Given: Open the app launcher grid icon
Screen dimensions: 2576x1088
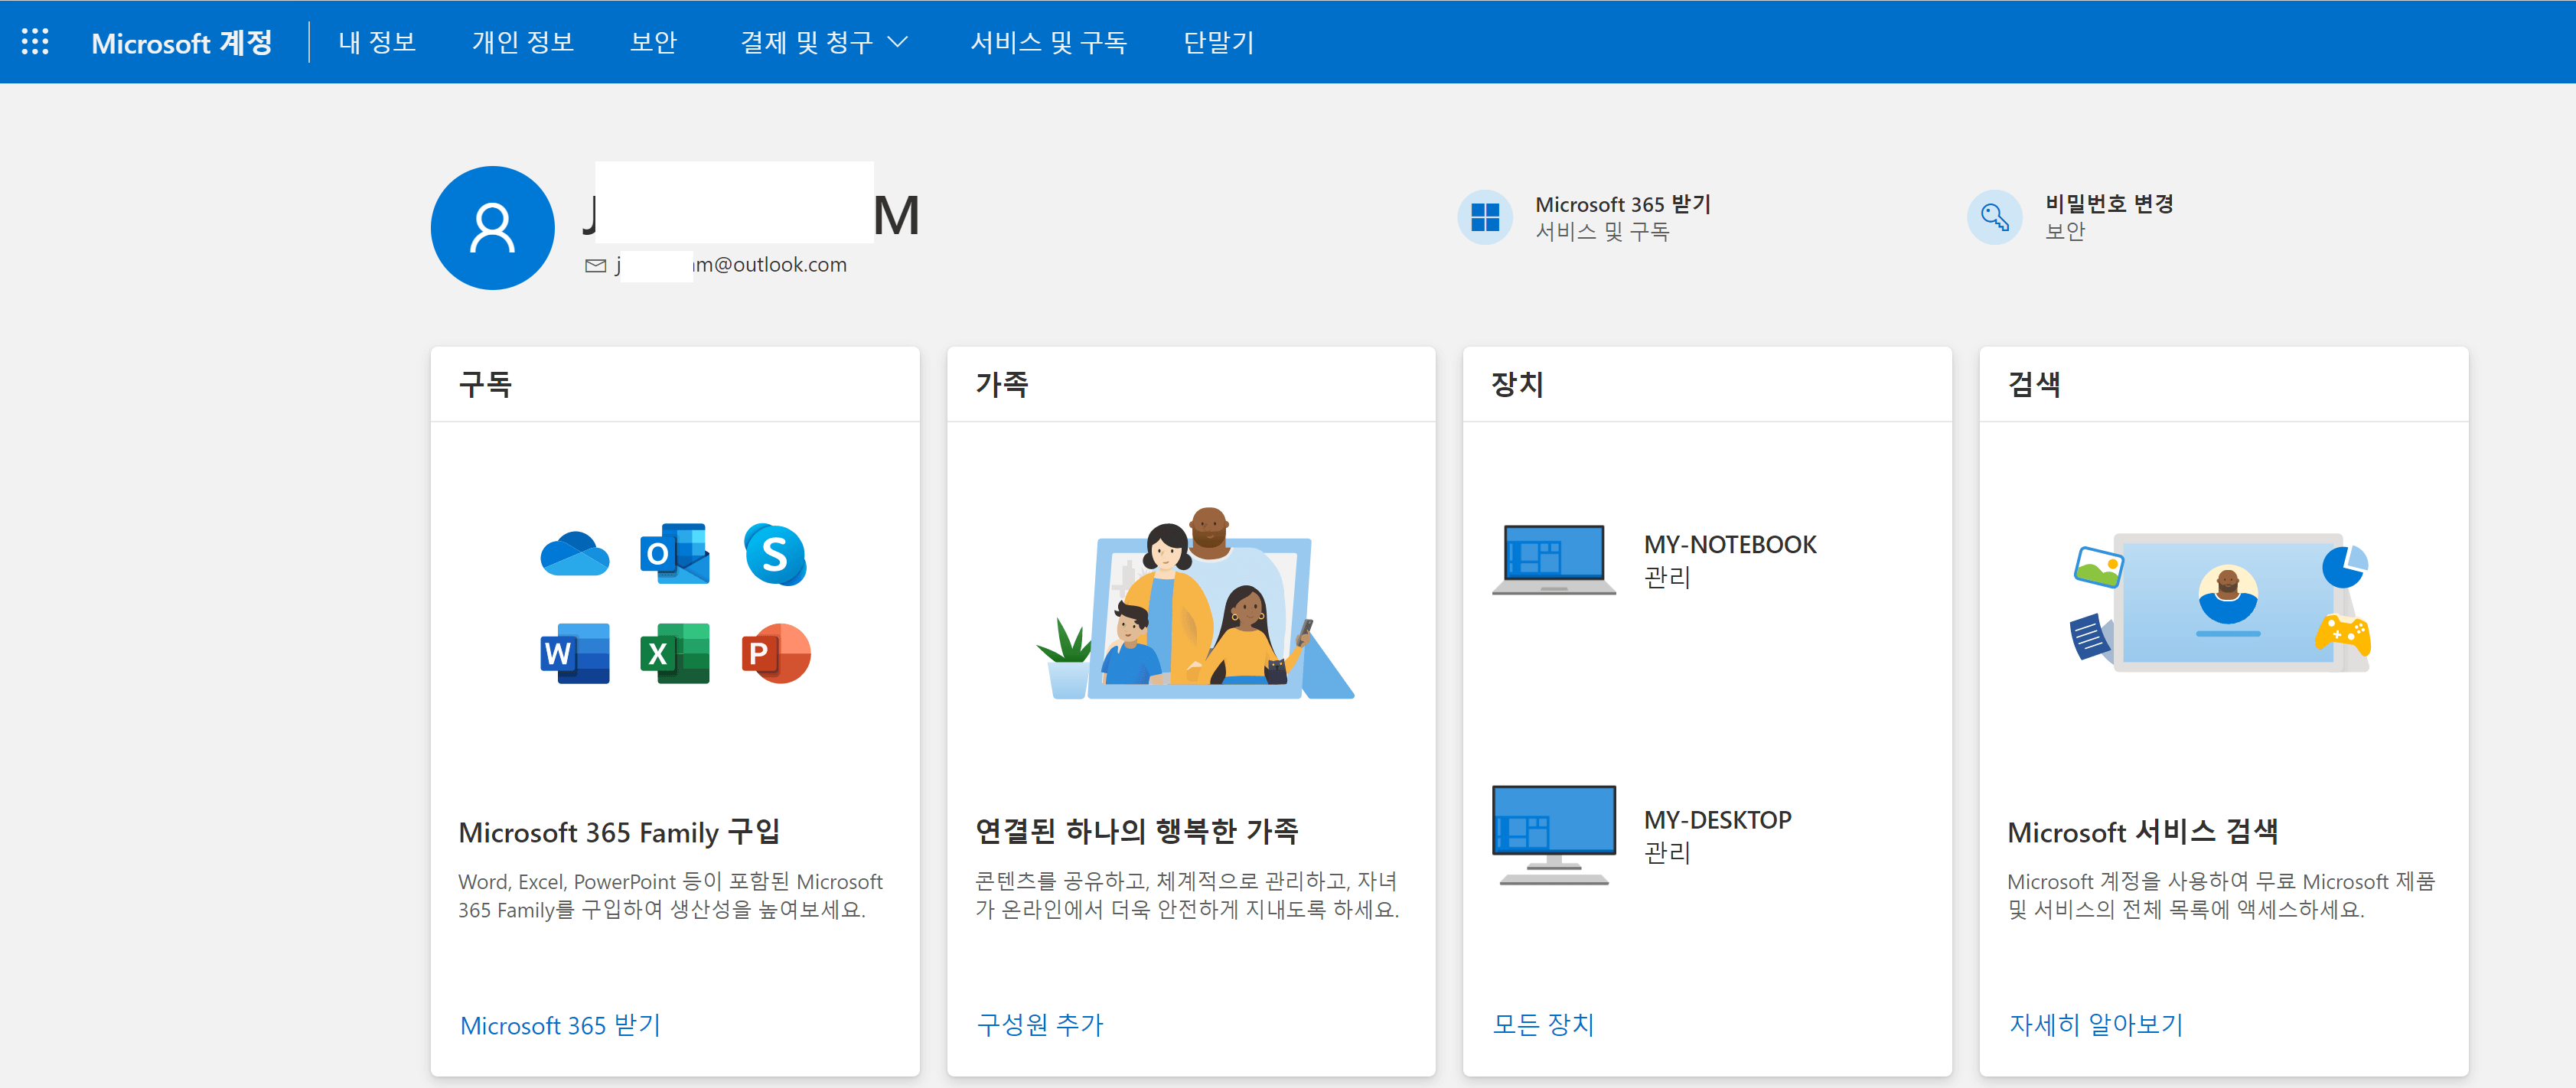Looking at the screenshot, I should coord(35,41).
